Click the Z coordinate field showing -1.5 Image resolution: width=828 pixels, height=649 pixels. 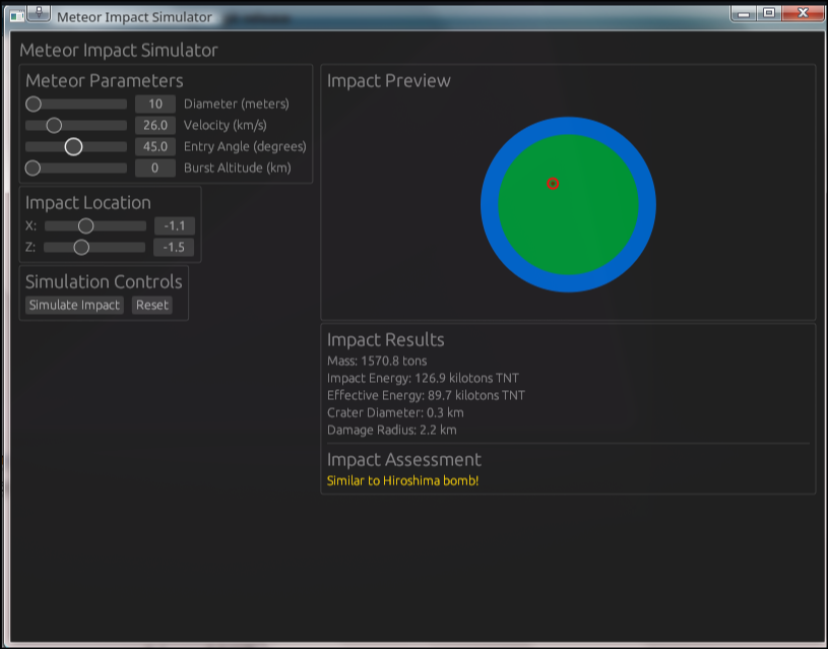[172, 247]
